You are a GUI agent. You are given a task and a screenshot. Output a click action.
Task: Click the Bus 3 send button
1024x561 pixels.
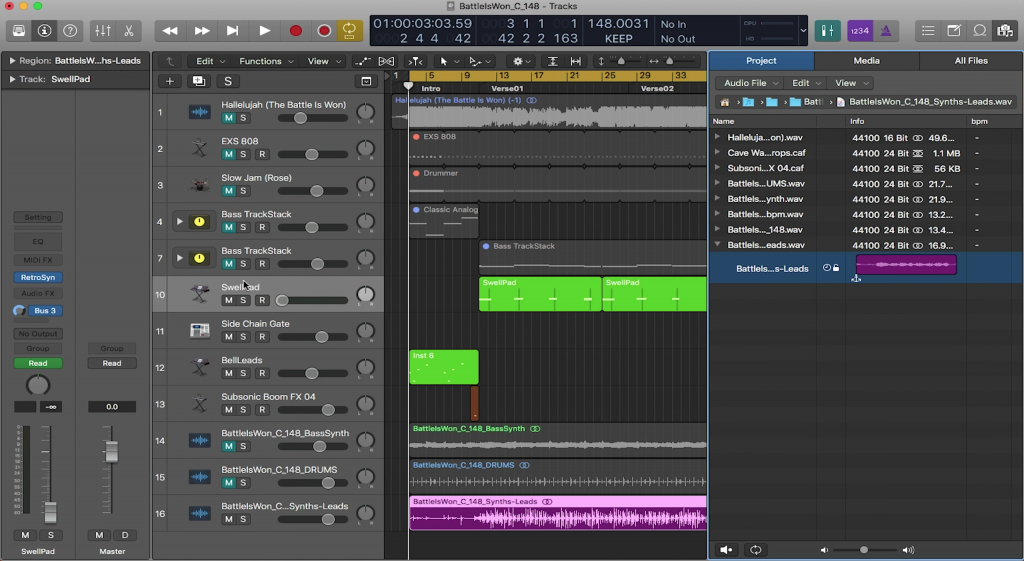45,311
